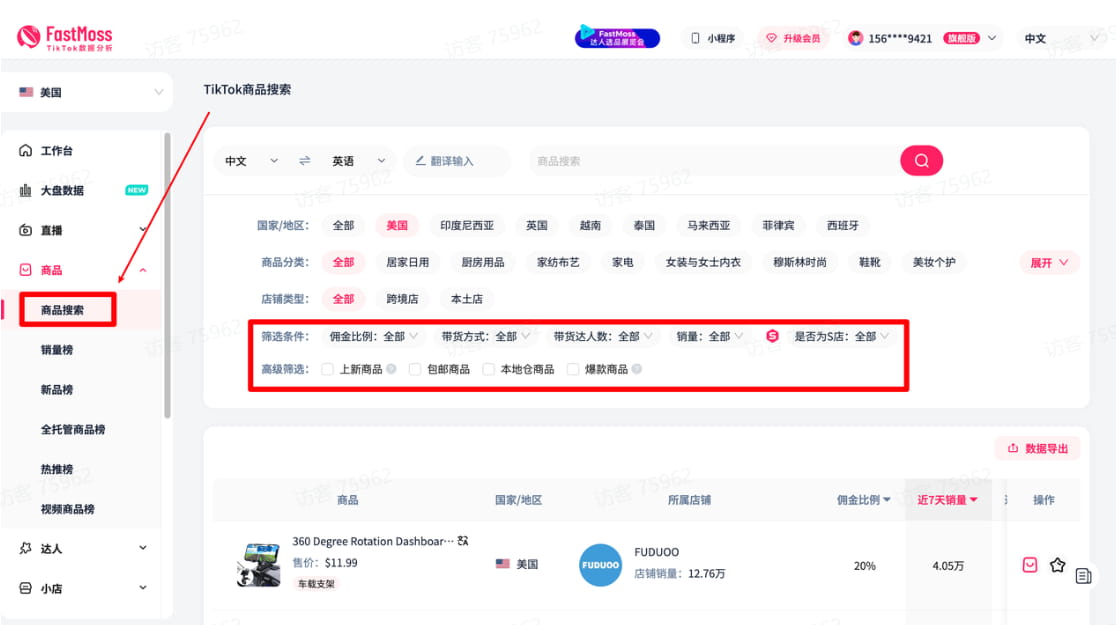Click the pink search magnifier button

(921, 161)
